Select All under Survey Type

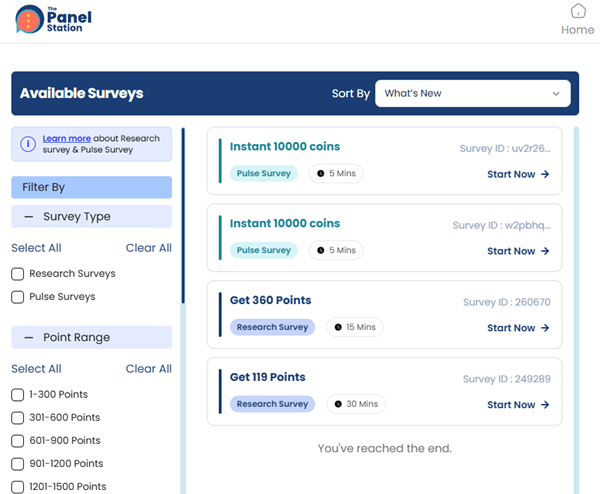point(36,248)
